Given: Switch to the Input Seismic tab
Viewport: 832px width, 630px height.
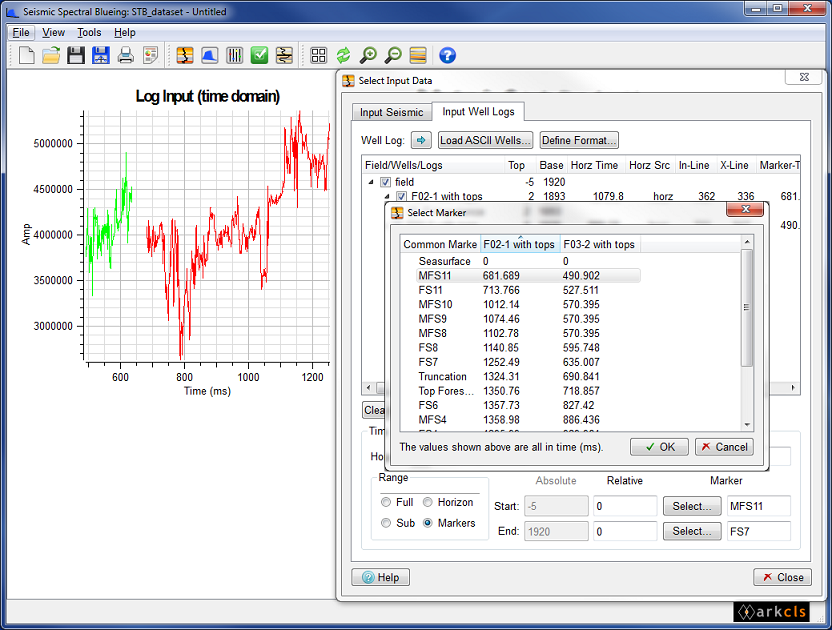Looking at the screenshot, I should pos(392,113).
